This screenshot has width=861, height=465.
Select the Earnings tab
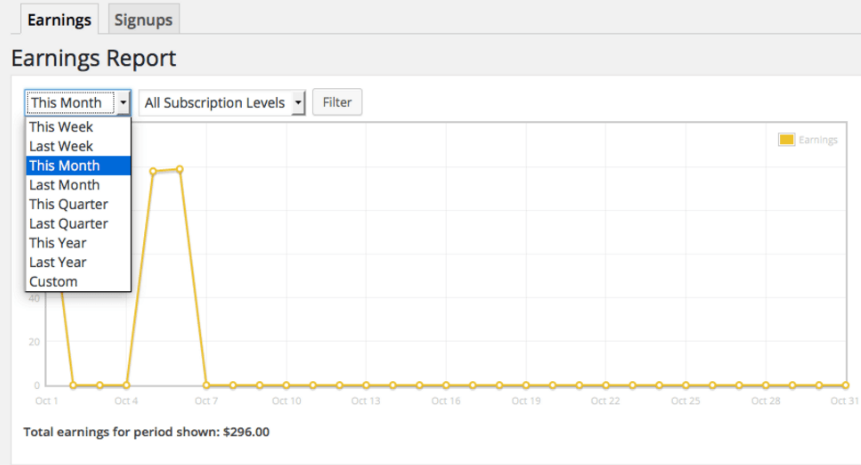pyautogui.click(x=59, y=20)
